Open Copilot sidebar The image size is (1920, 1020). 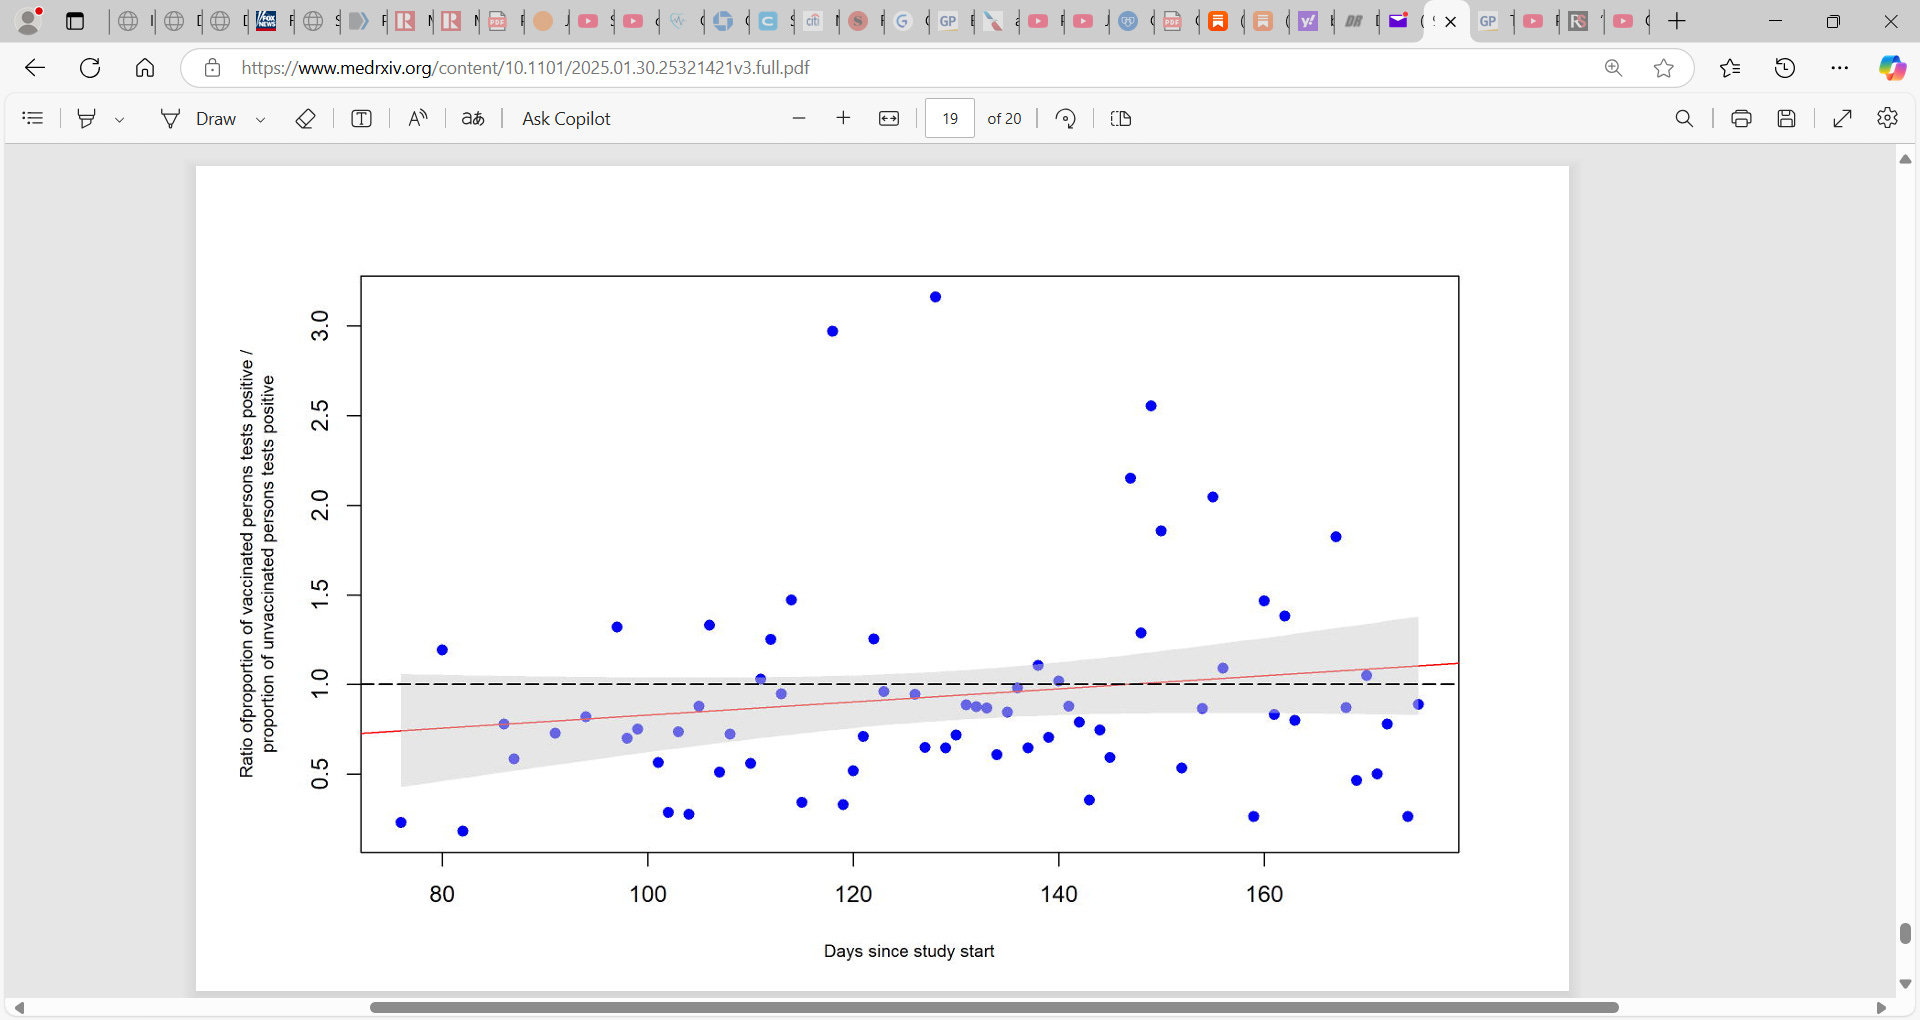(x=1892, y=67)
